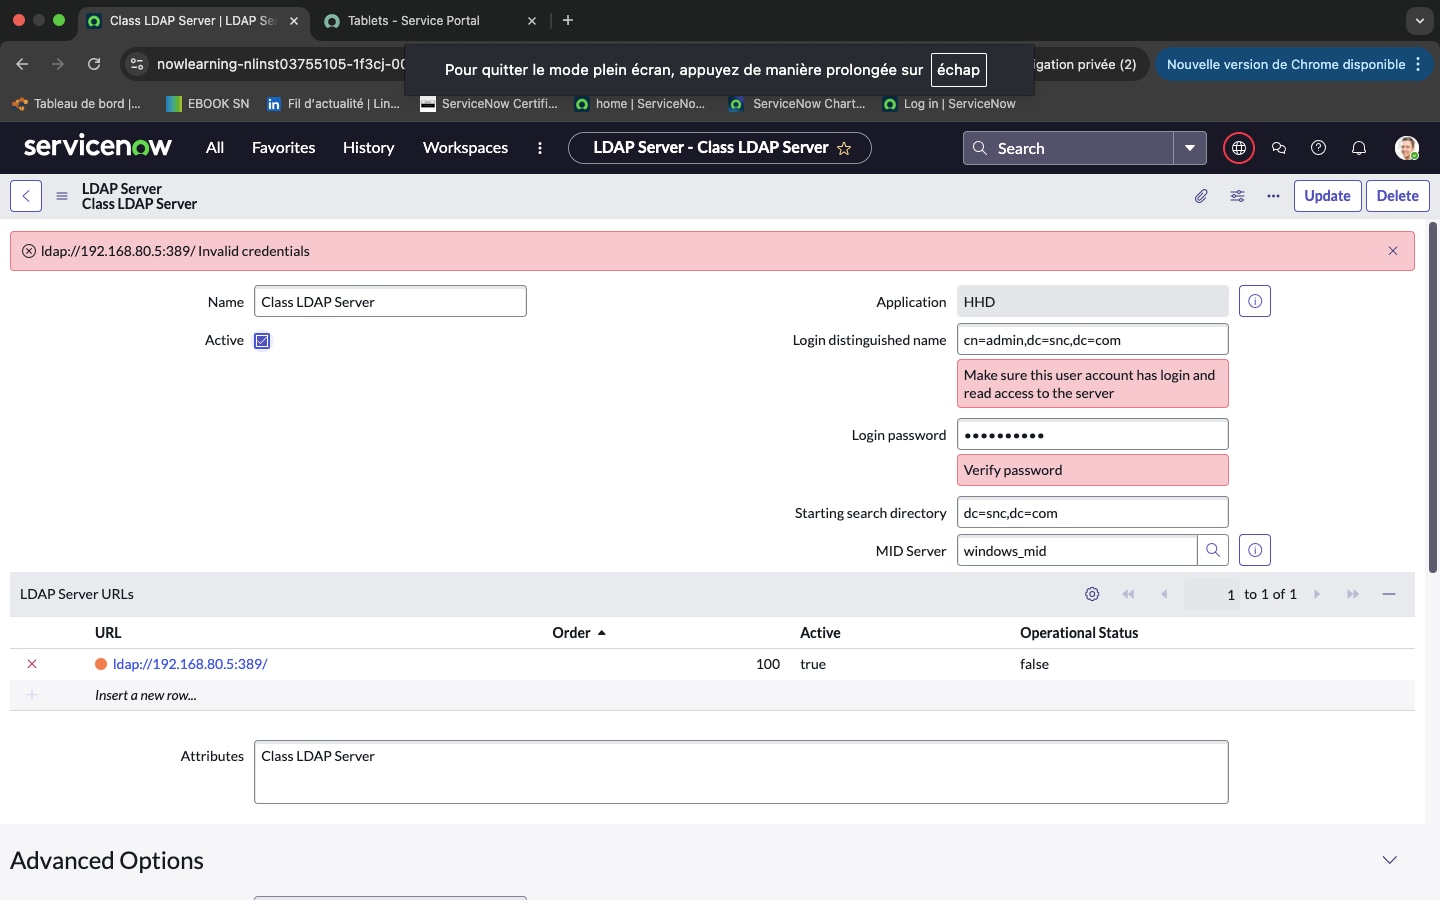Delete the ldap://192.168.80.5:389/ row with red X
The width and height of the screenshot is (1440, 900).
point(32,664)
